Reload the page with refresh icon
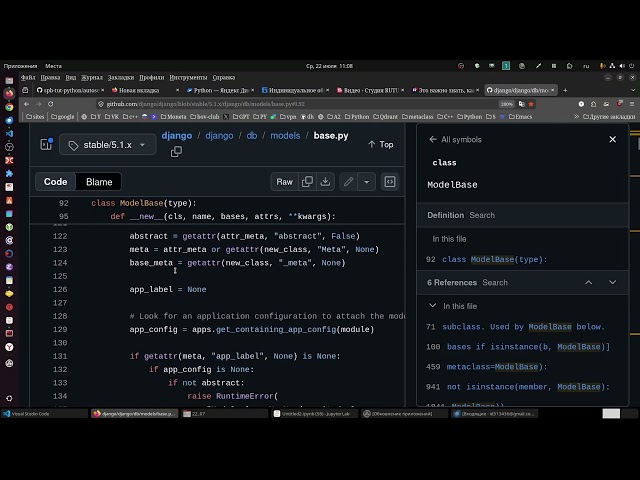Screen dimensions: 640x480 pyautogui.click(x=51, y=104)
